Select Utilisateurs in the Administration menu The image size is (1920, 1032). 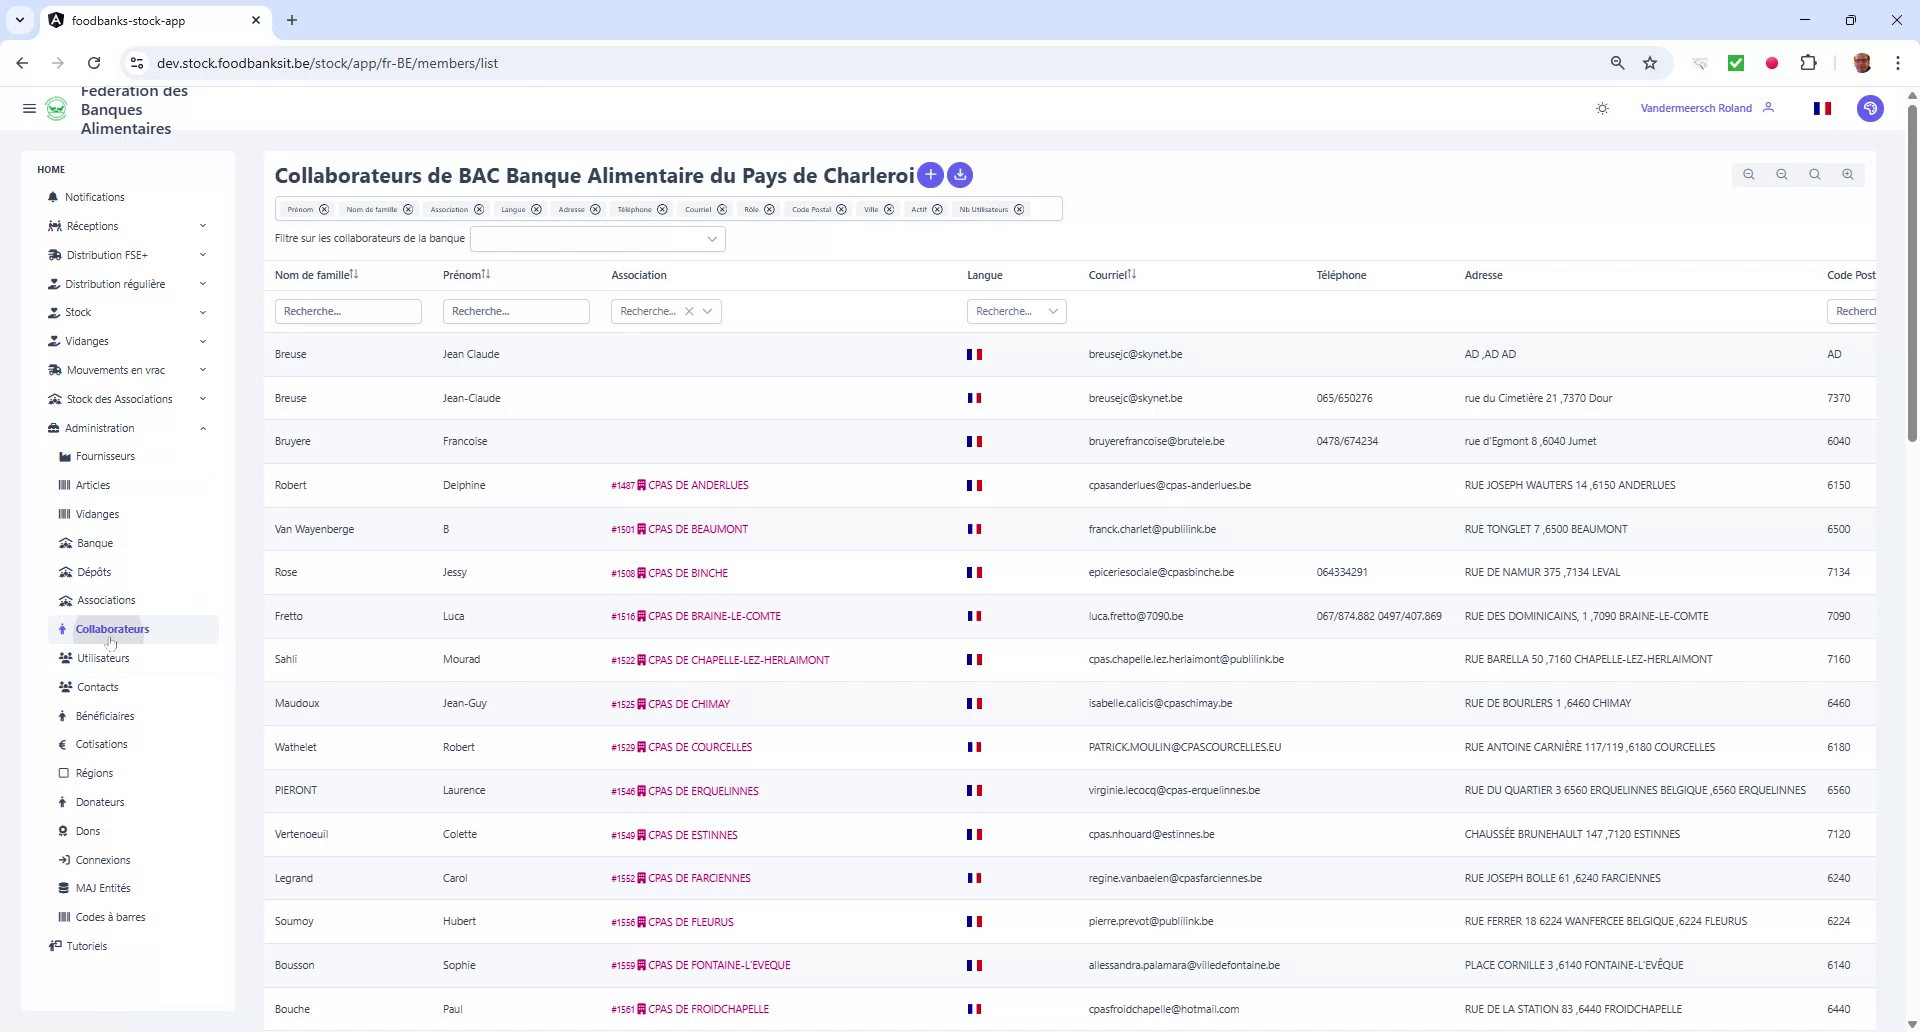pyautogui.click(x=105, y=658)
